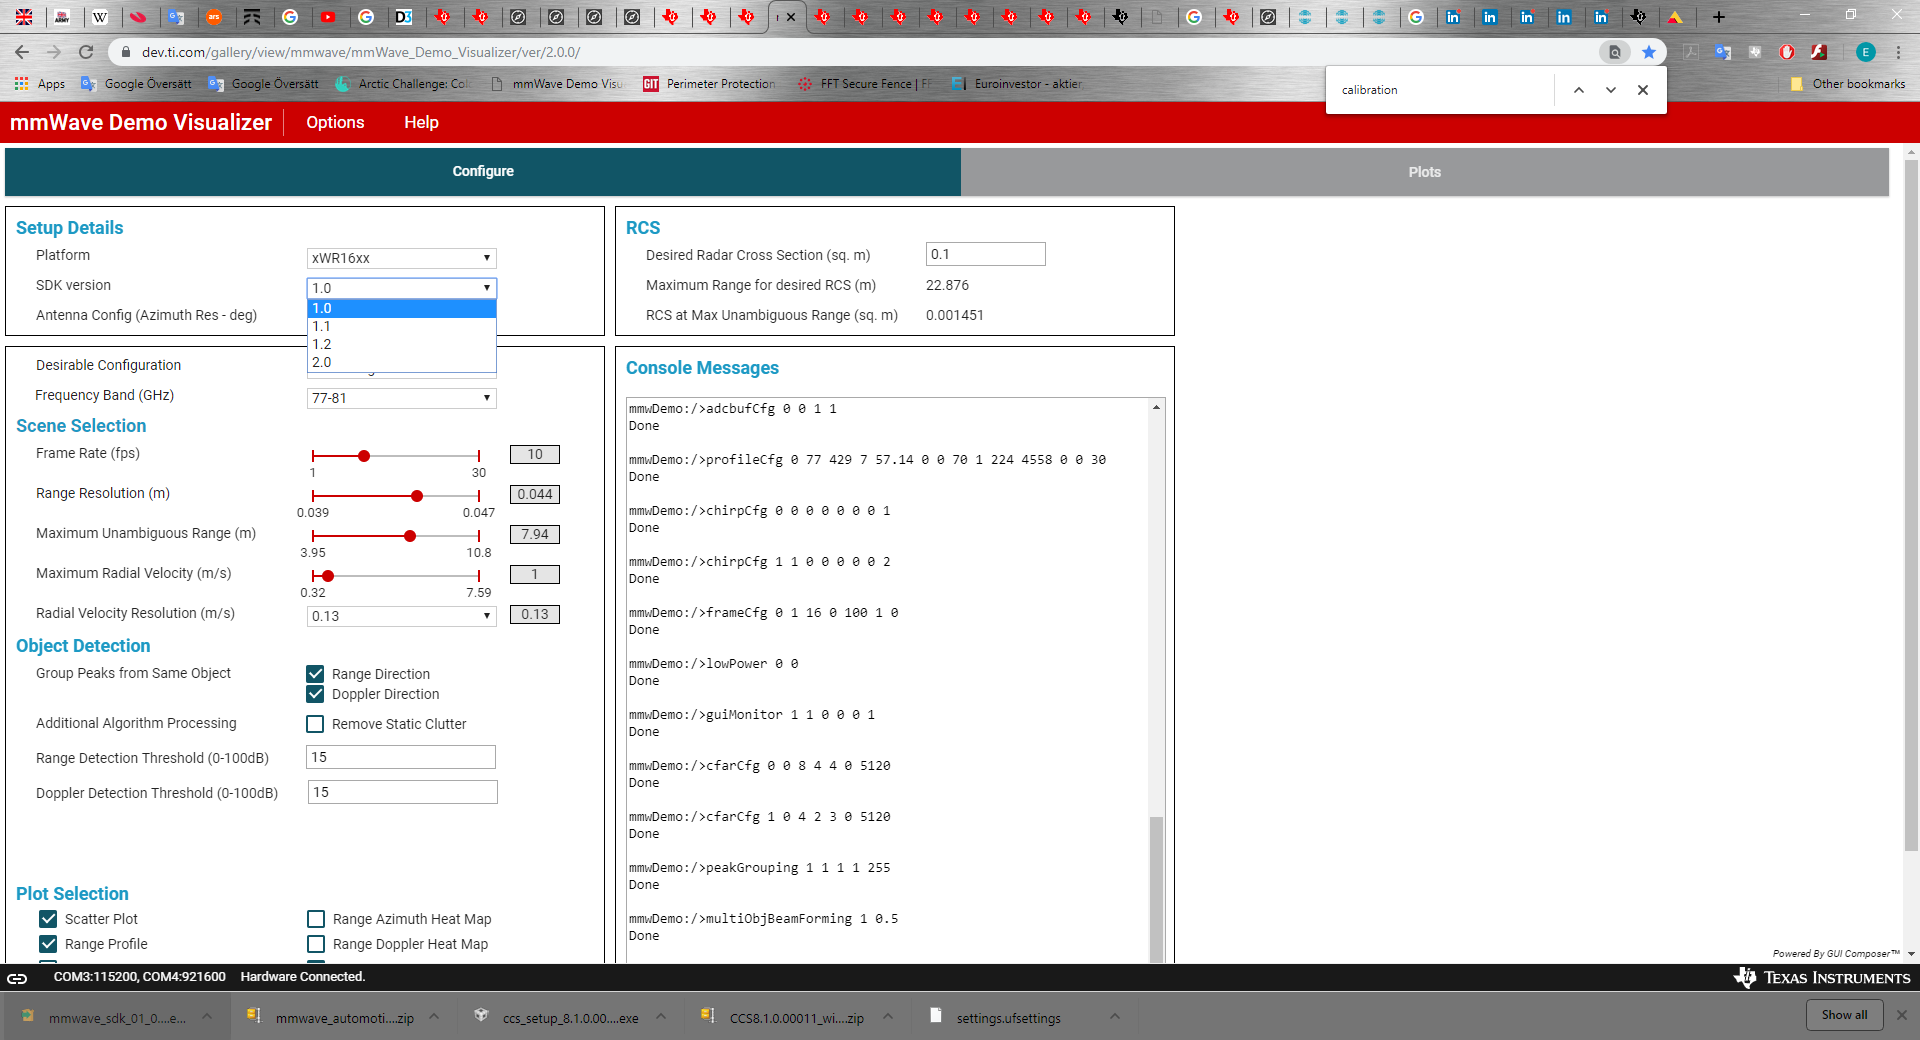Open options for mmwave_sdk download item

pyautogui.click(x=207, y=1017)
